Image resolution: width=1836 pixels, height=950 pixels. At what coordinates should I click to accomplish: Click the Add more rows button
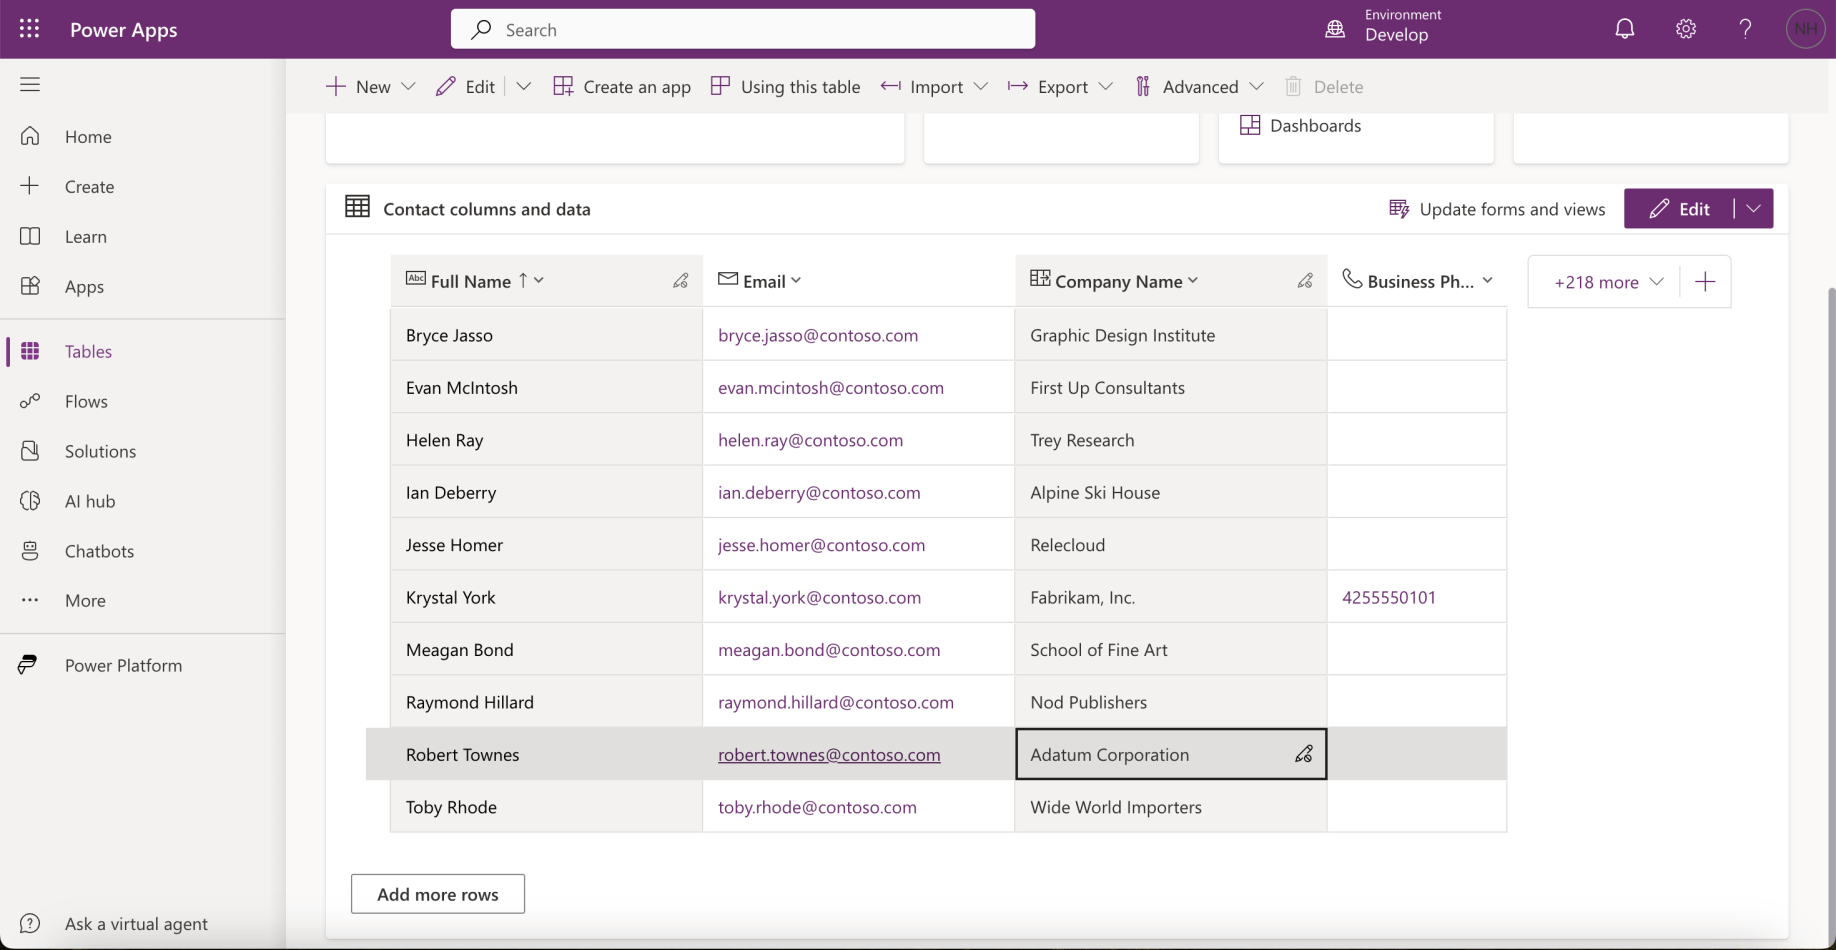(437, 894)
